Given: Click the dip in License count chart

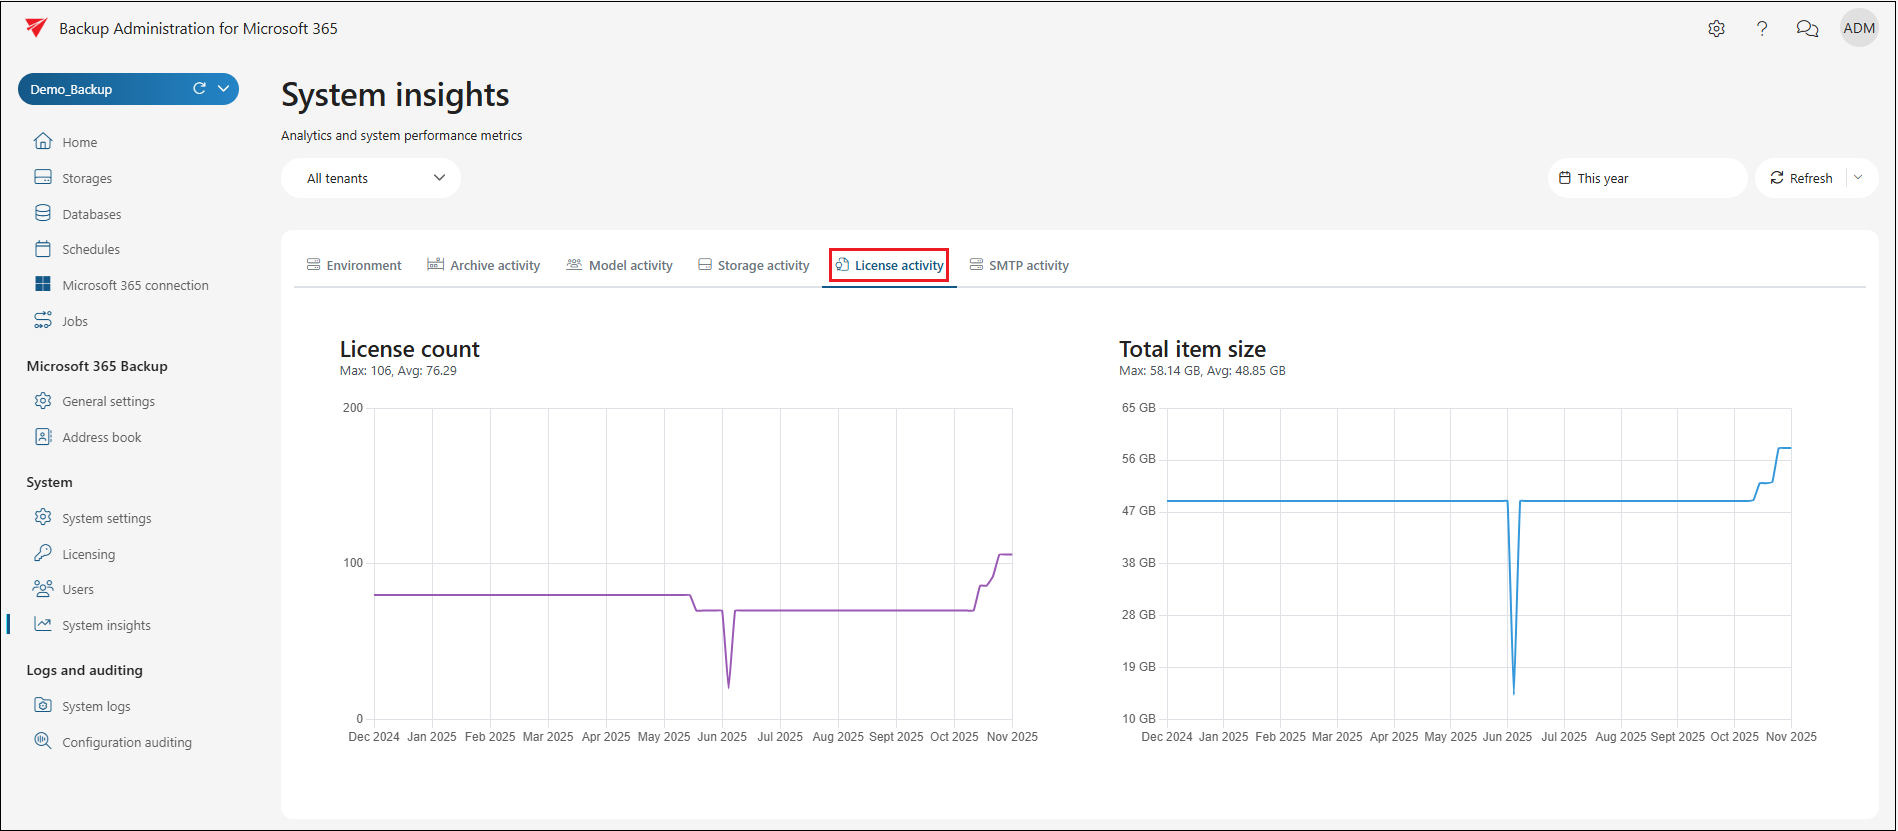Looking at the screenshot, I should pos(728,685).
